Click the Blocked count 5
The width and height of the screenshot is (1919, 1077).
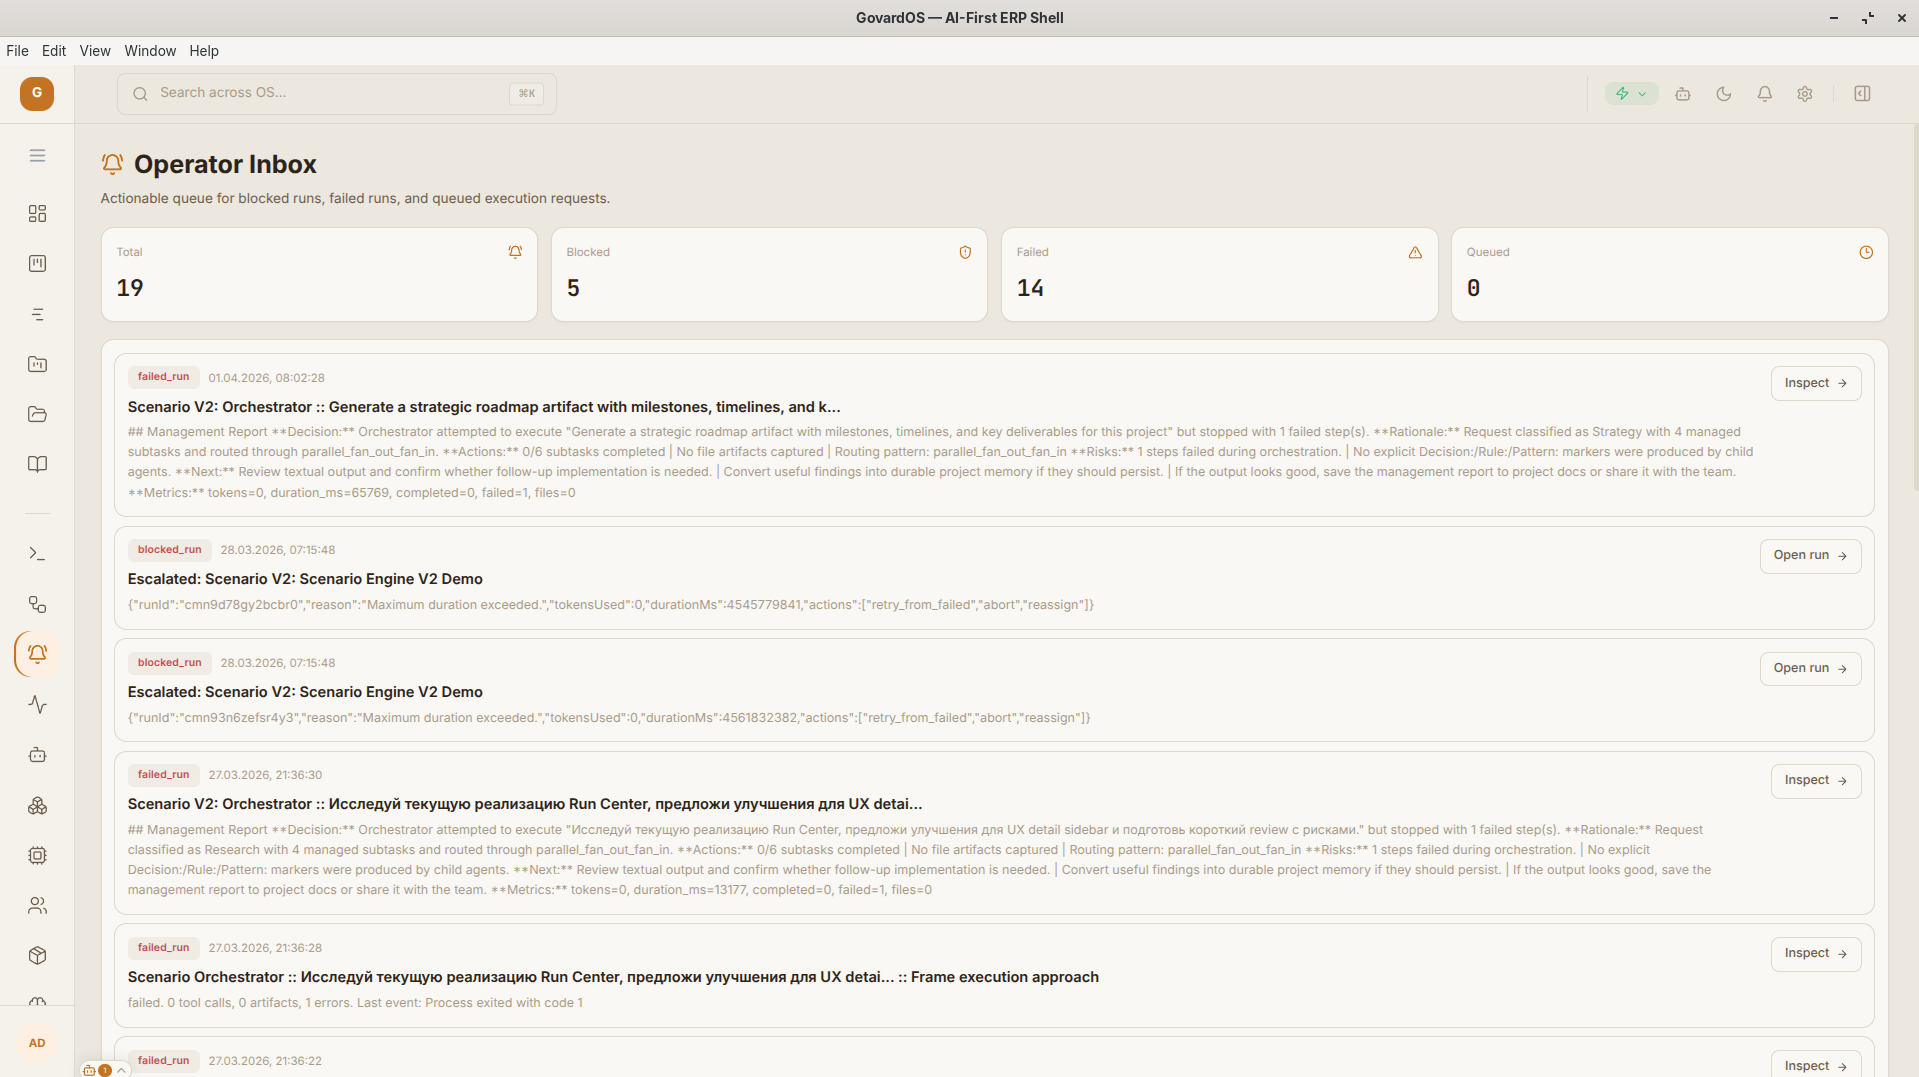[x=573, y=289]
